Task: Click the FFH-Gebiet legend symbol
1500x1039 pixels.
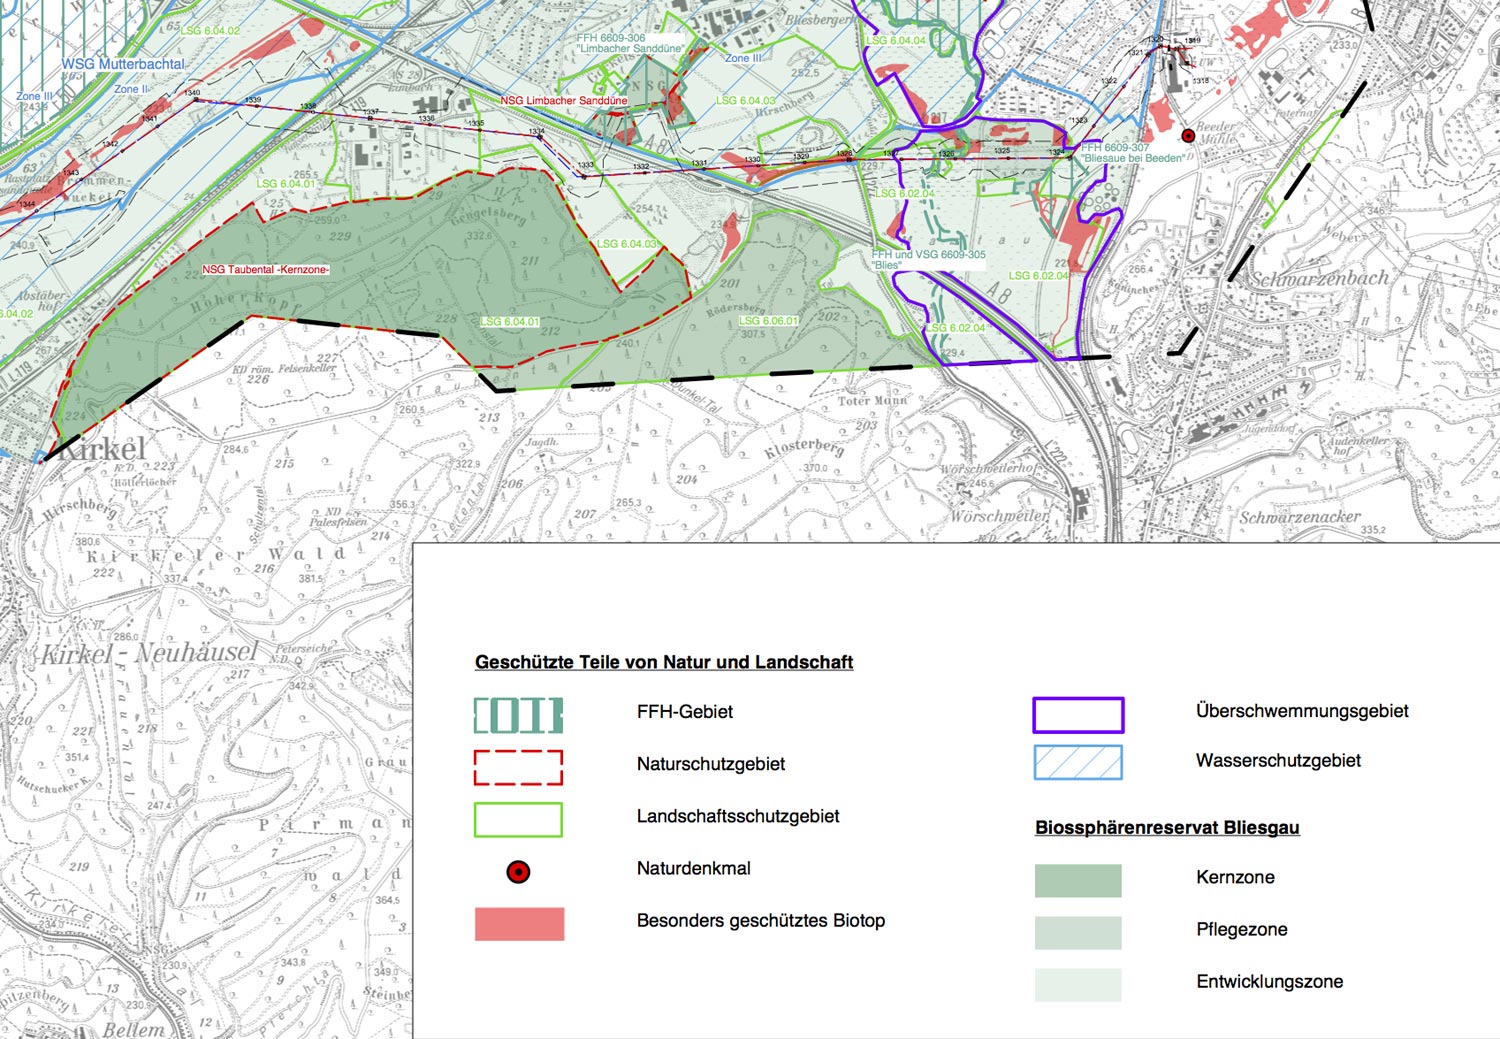Action: point(518,715)
